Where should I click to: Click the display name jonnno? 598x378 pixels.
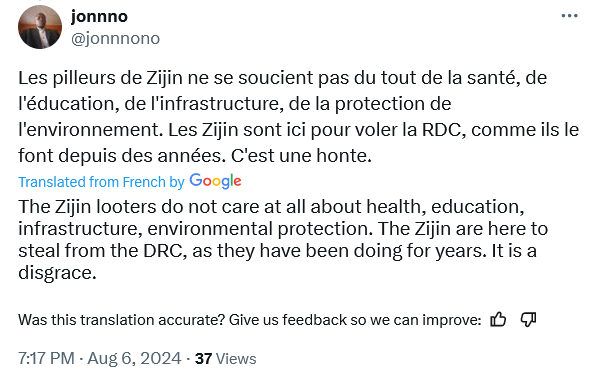click(99, 16)
